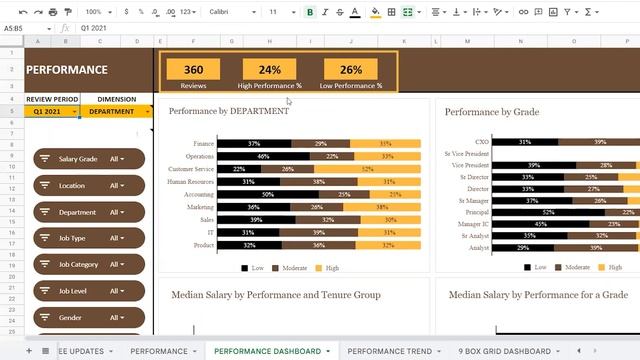This screenshot has width=640, height=360.
Task: Toggle Italic formatting
Action: pos(325,12)
